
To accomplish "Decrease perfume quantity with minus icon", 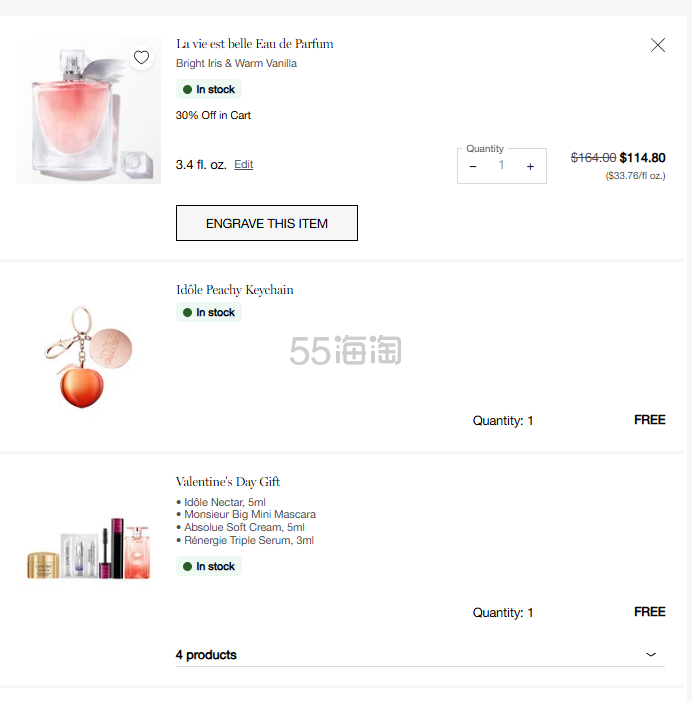I will (473, 166).
